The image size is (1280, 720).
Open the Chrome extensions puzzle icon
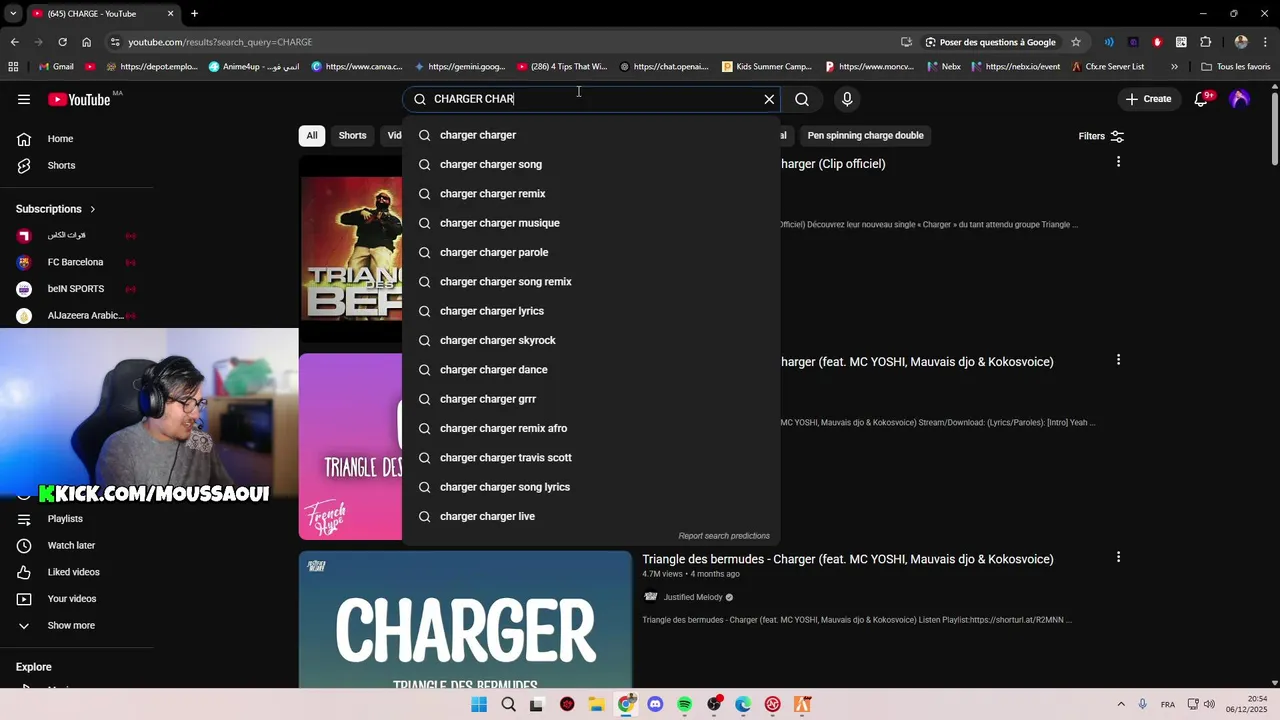click(x=1205, y=42)
